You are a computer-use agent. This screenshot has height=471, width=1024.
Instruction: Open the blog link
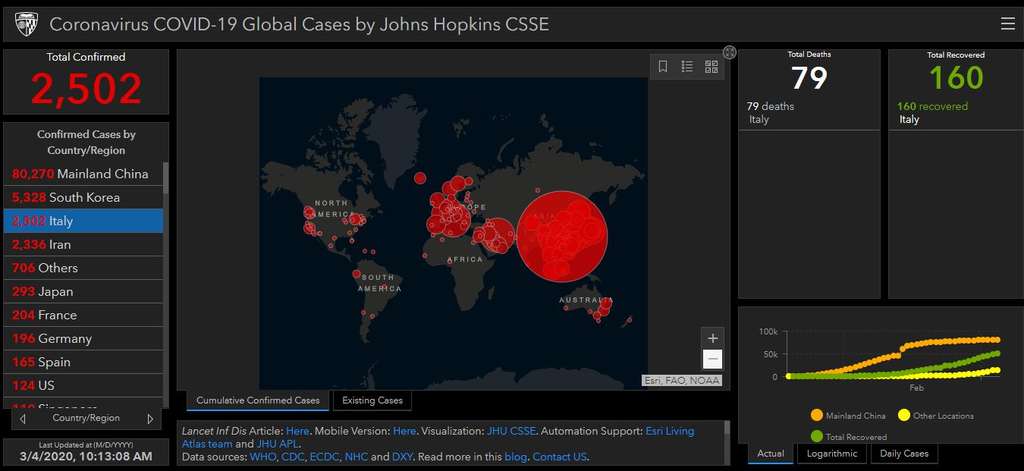coord(515,457)
